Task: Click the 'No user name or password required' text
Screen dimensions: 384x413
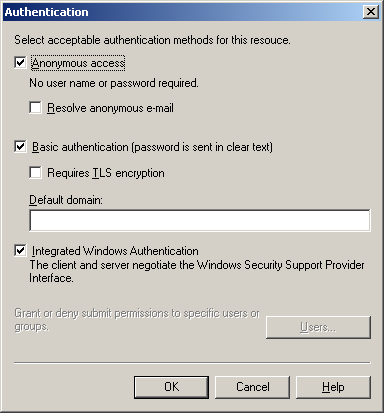Action: click(114, 83)
